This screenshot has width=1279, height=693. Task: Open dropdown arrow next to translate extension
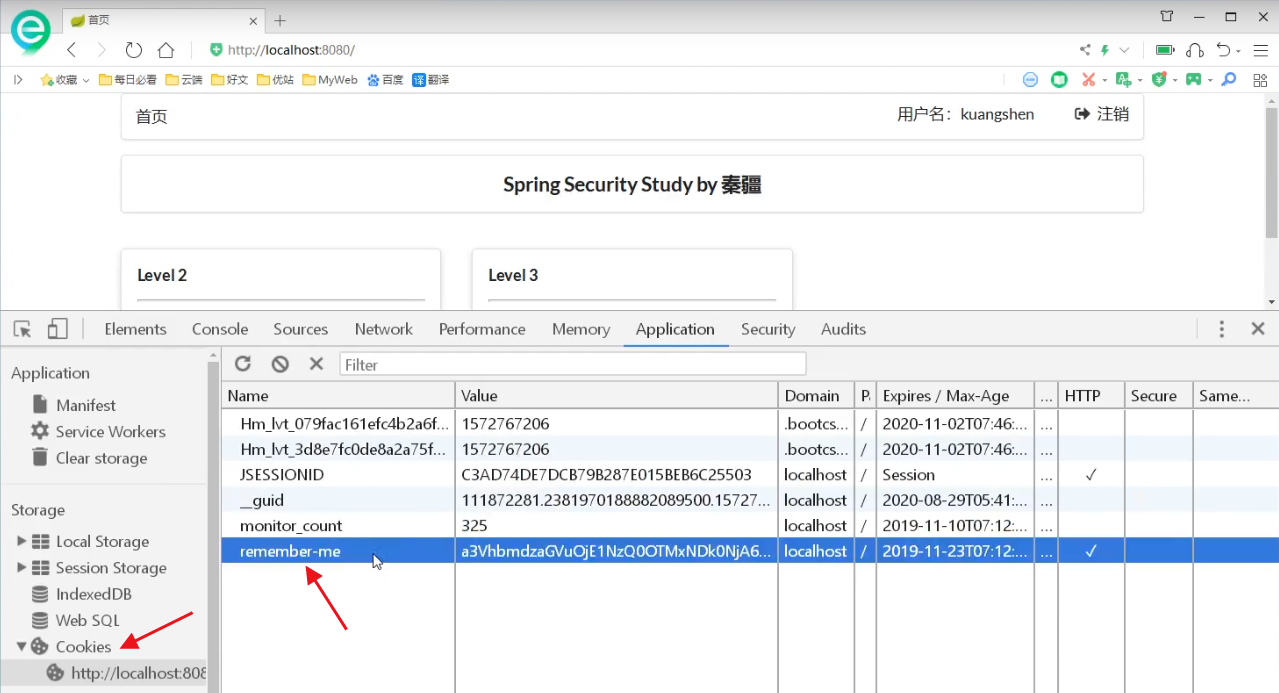click(x=1139, y=80)
